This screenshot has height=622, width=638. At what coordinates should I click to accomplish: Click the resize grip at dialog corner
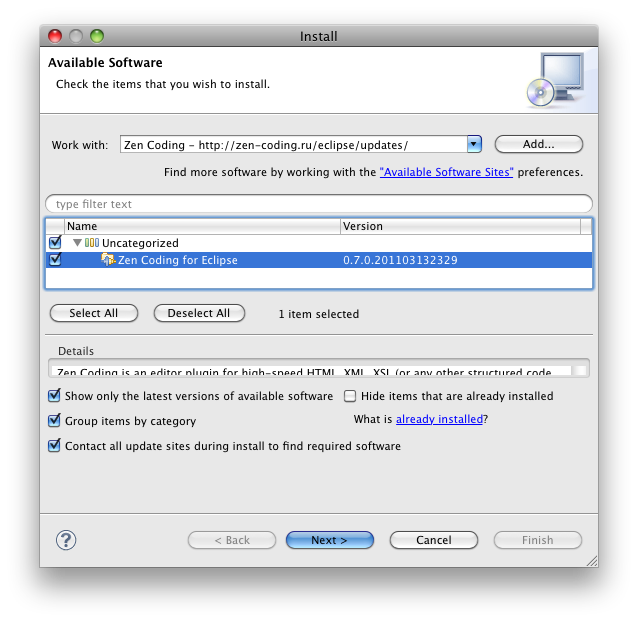coord(592,561)
